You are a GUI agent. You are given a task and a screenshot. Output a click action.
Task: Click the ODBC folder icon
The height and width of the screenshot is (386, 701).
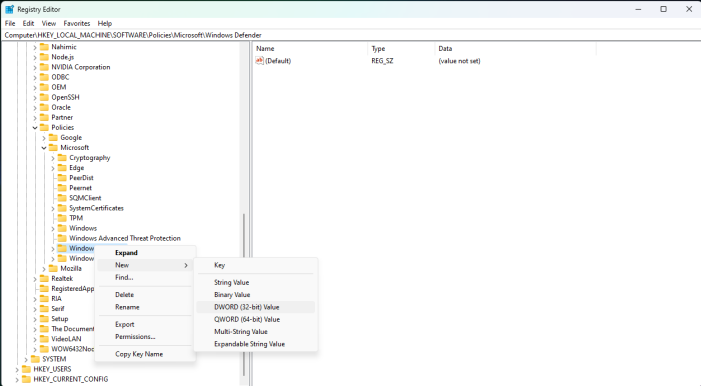point(44,77)
